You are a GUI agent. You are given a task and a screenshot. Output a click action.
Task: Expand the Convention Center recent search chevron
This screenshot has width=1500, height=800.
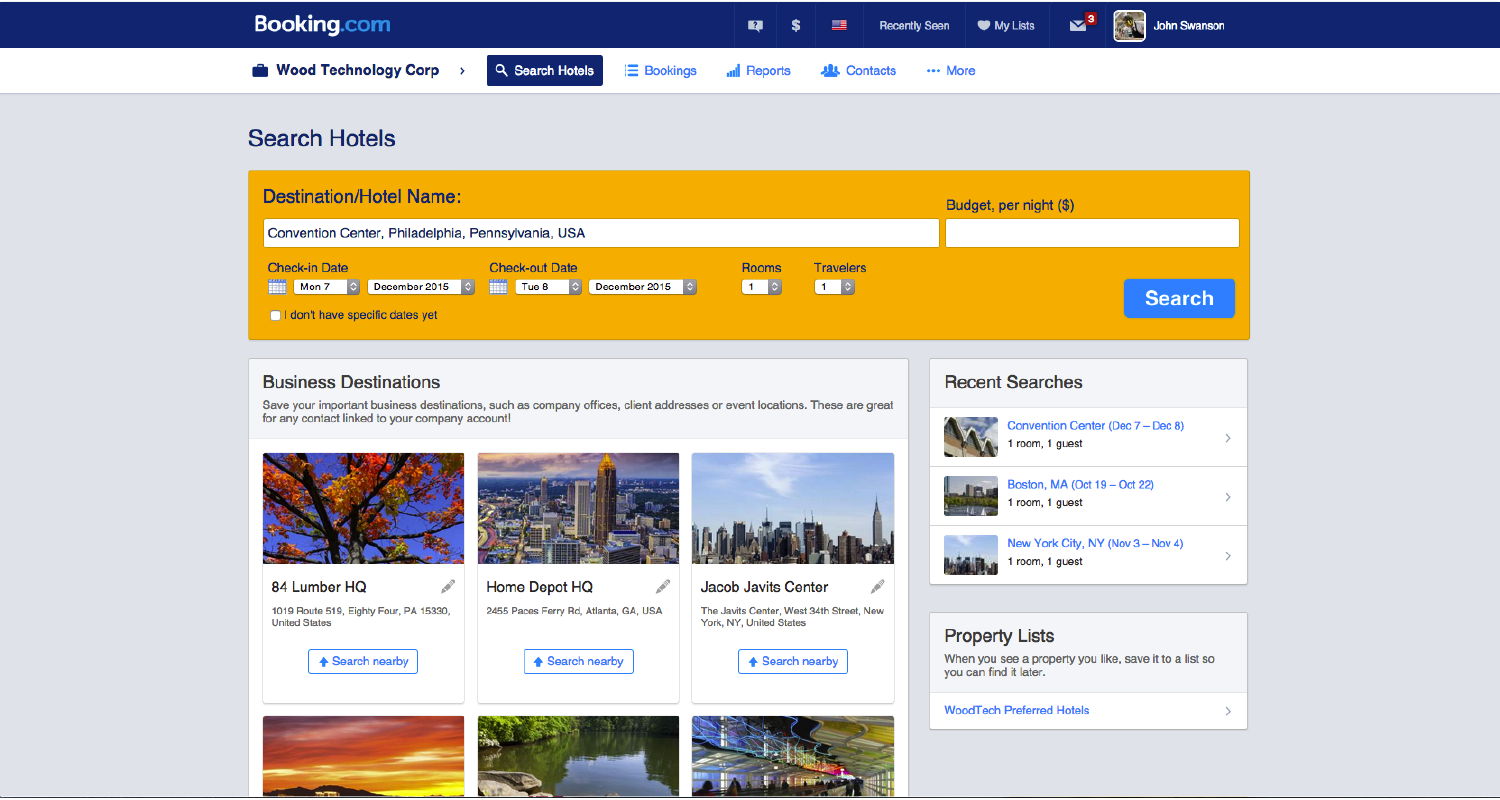pos(1228,438)
